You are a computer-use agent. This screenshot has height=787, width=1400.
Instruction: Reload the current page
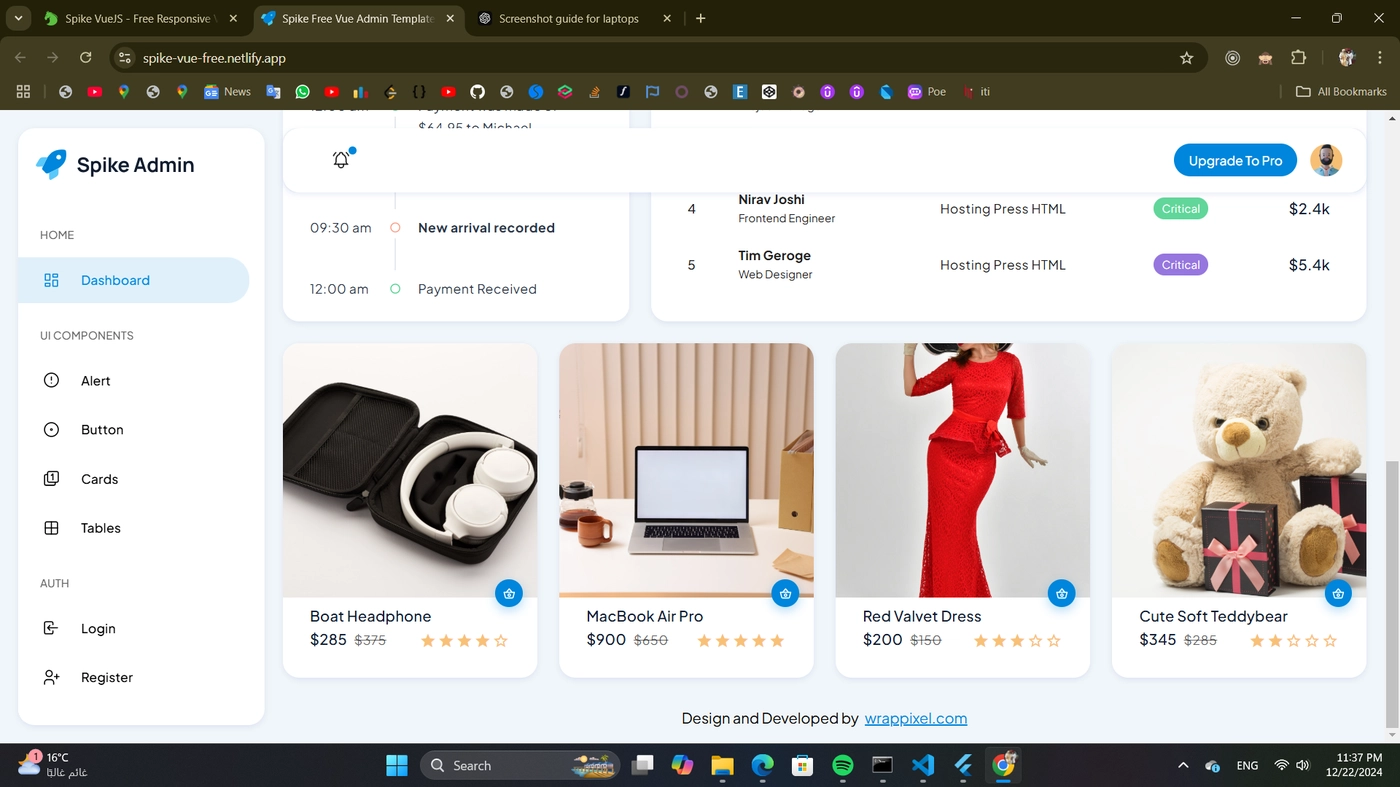85,58
